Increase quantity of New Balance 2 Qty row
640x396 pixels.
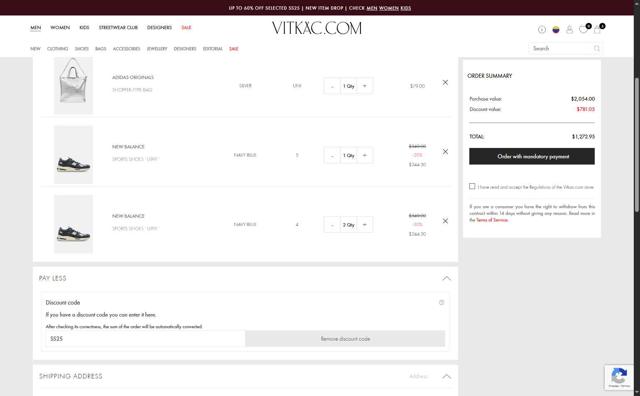[365, 225]
